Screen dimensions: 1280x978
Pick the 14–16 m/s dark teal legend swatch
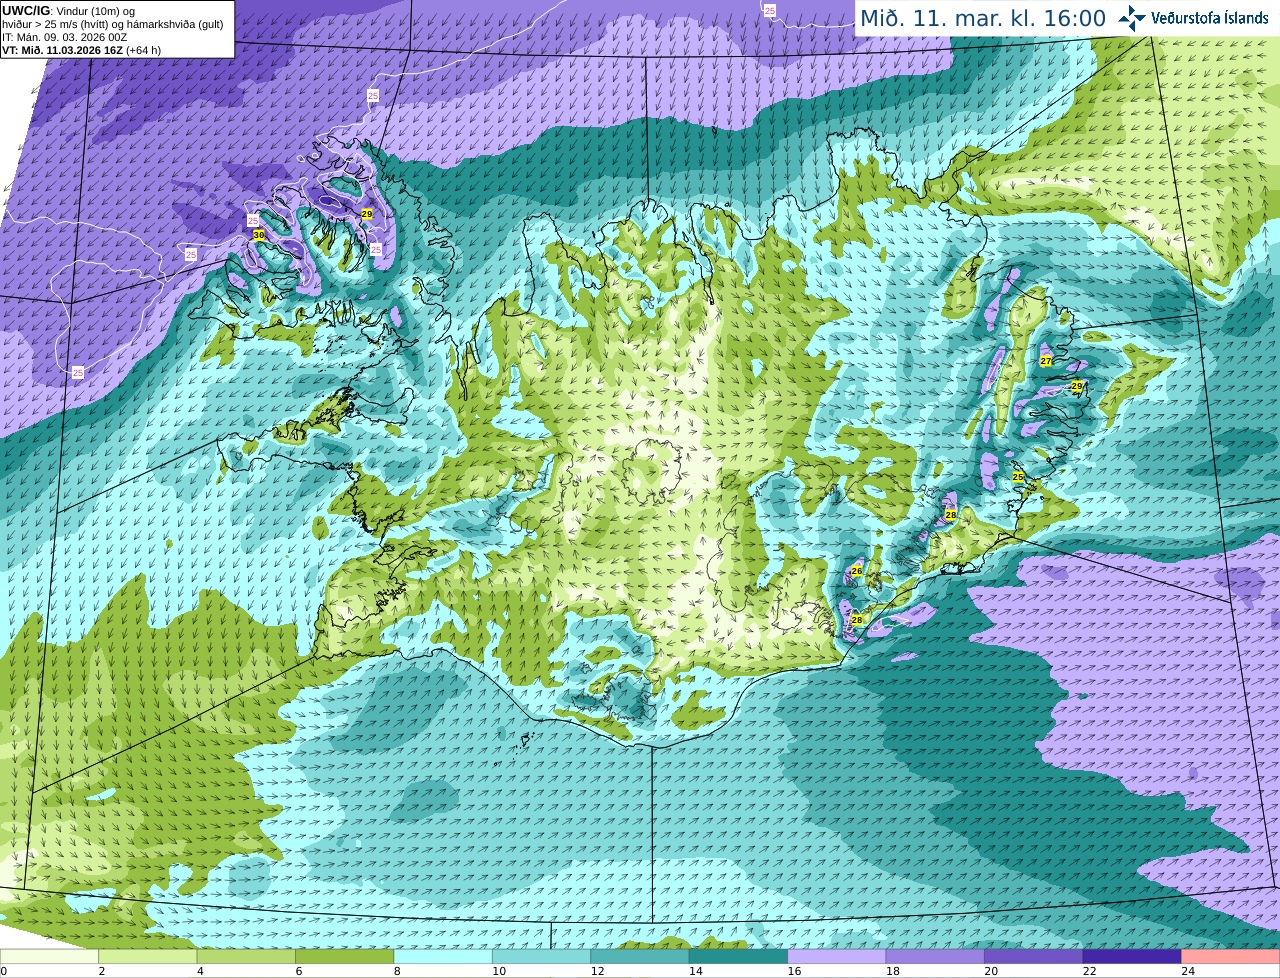[738, 956]
